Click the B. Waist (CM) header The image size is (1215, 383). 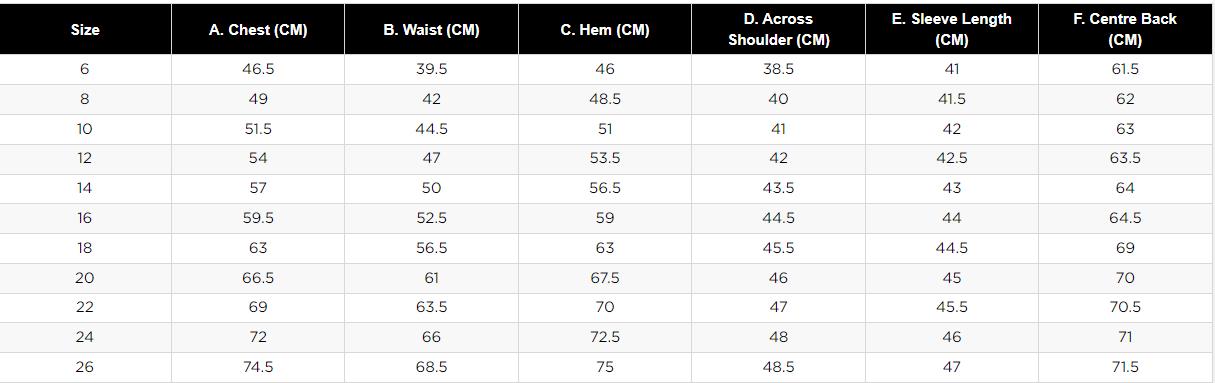pyautogui.click(x=431, y=30)
